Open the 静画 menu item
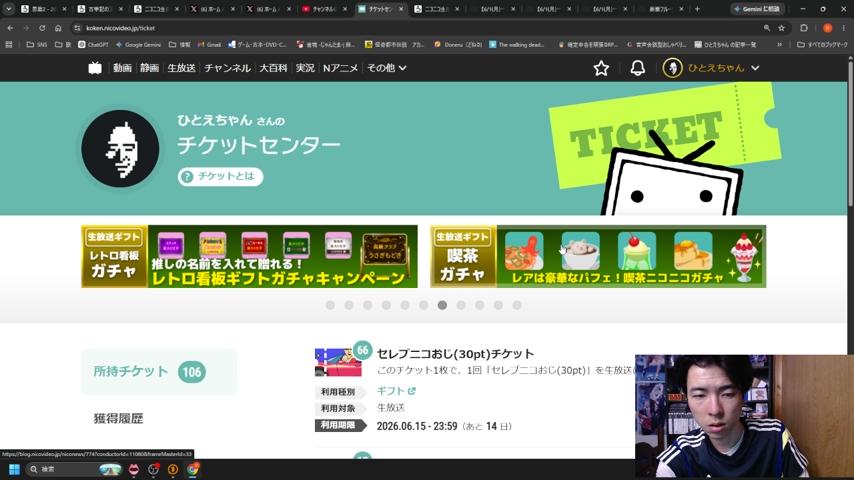 (x=149, y=68)
